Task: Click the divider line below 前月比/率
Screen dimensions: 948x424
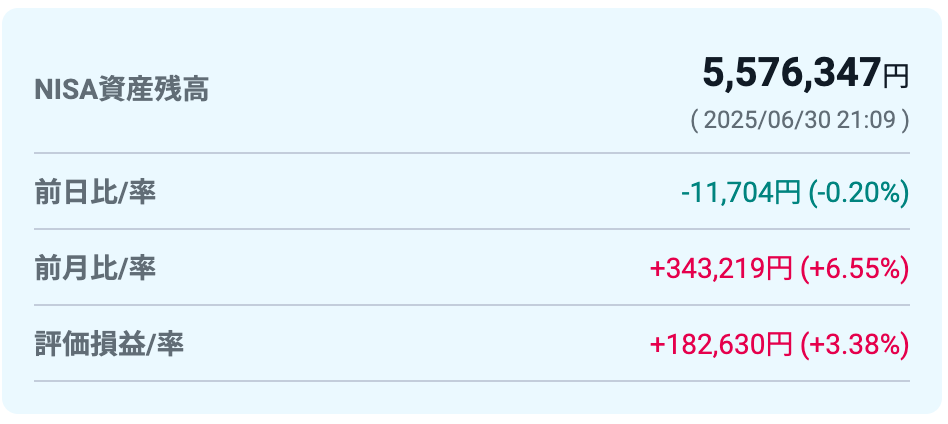Action: pyautogui.click(x=472, y=305)
